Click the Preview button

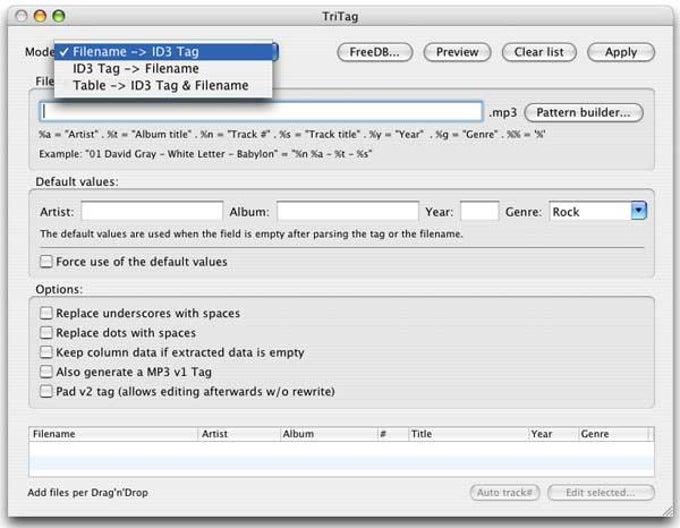[457, 52]
